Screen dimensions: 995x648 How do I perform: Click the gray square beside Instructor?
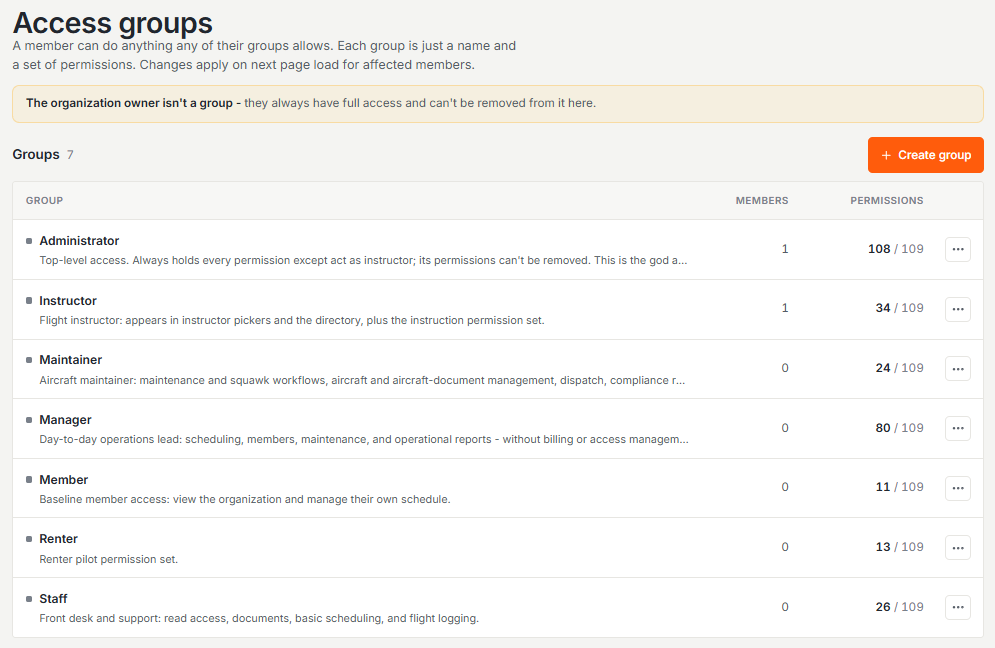[x=29, y=301]
